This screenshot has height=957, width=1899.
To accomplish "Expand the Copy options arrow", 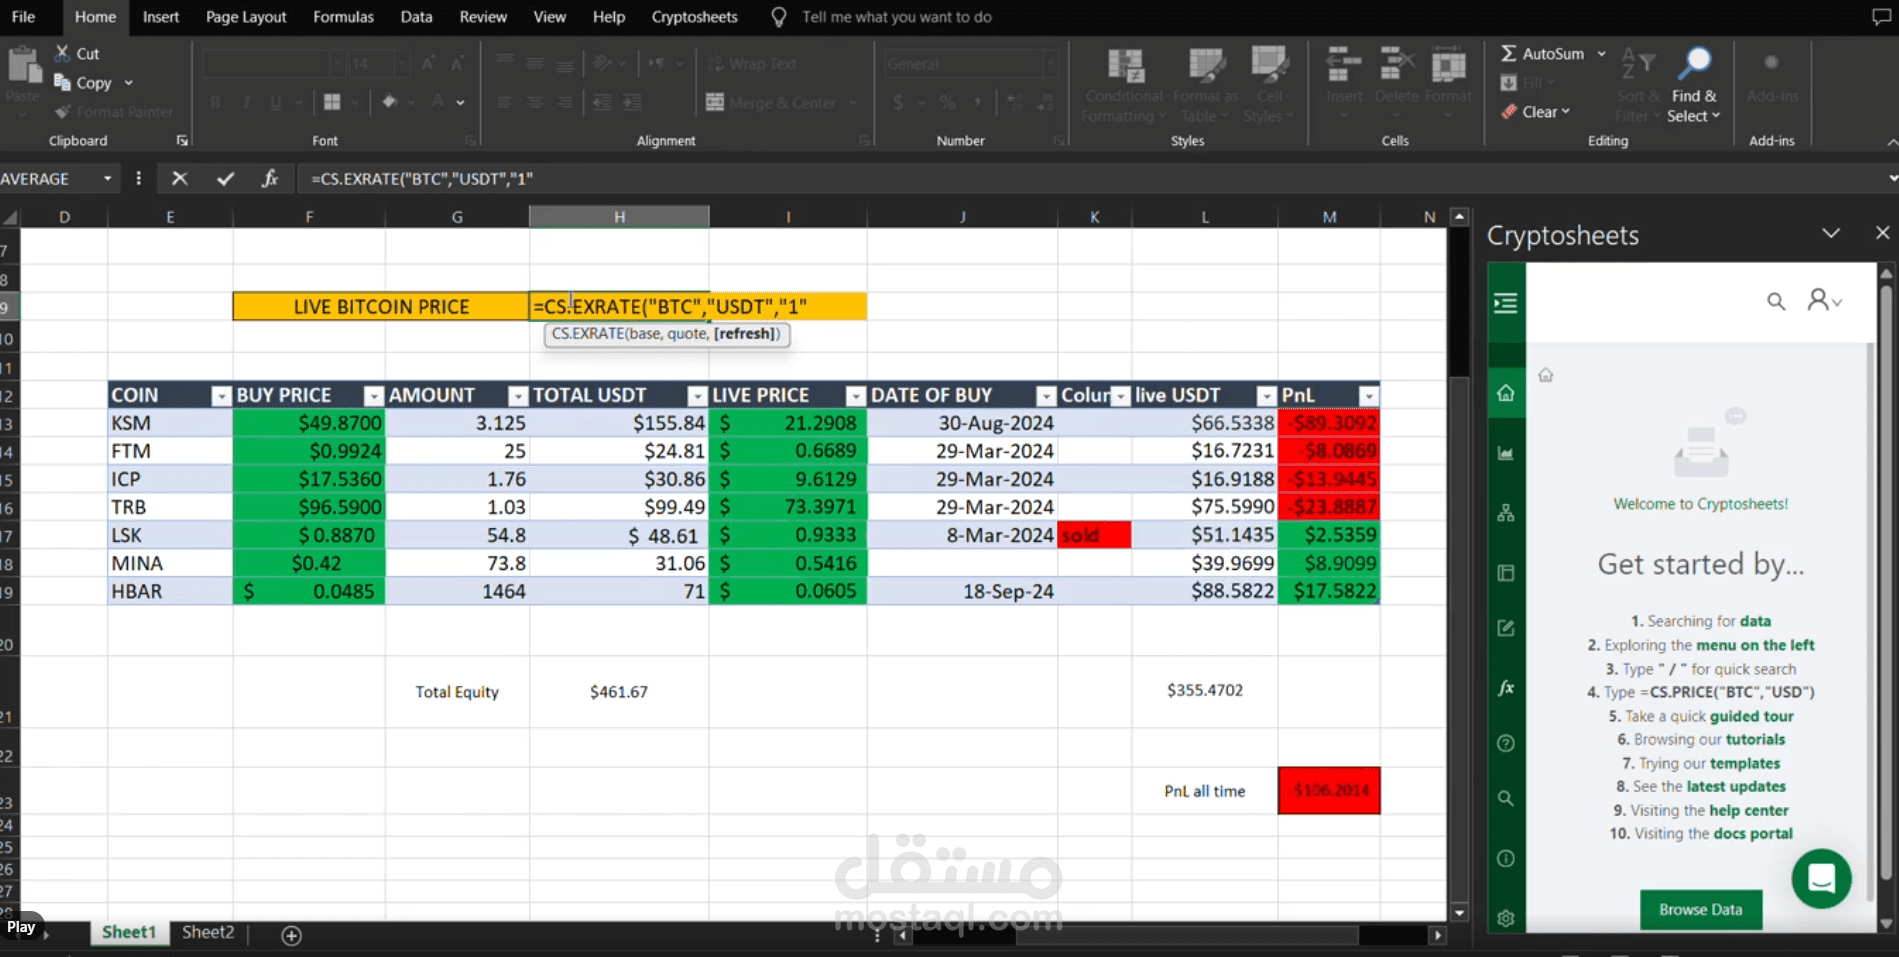I will click(128, 83).
